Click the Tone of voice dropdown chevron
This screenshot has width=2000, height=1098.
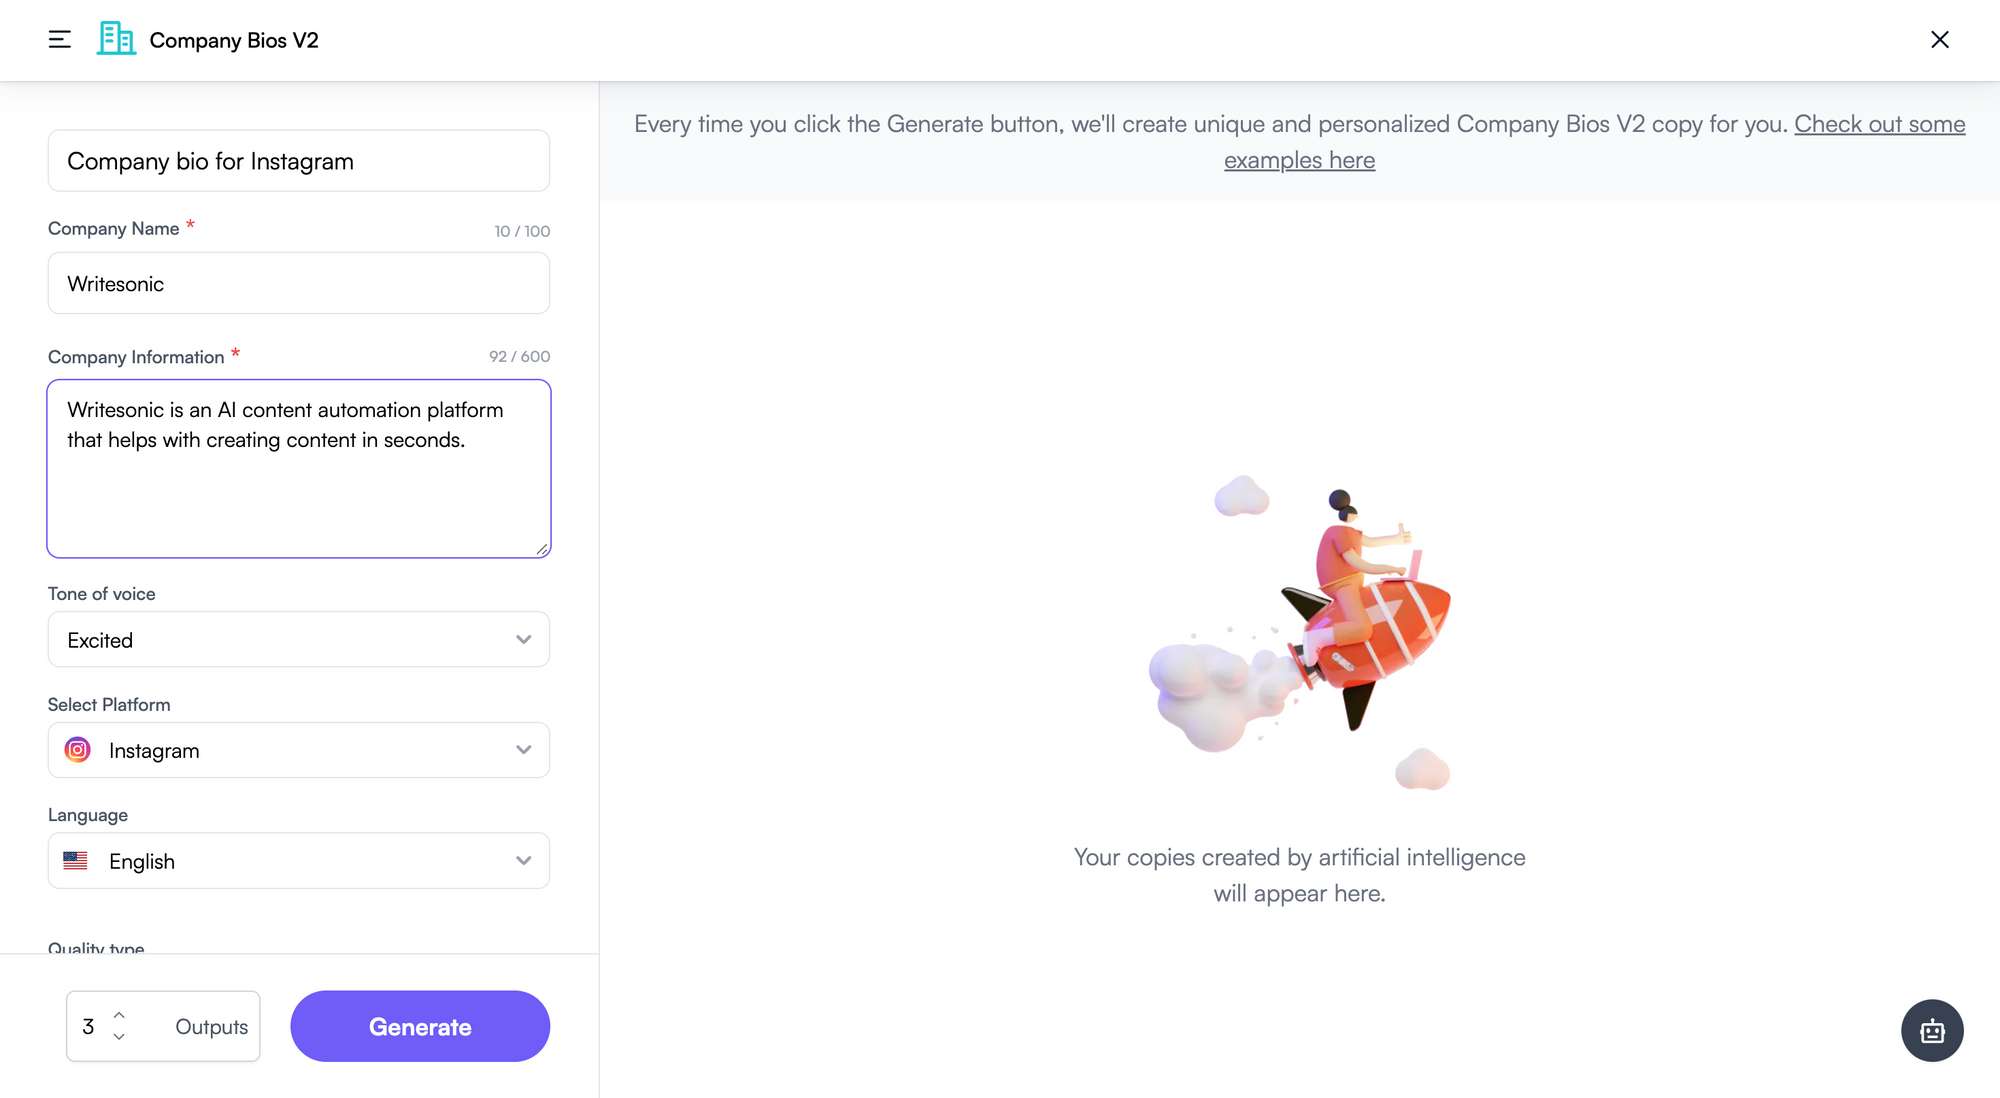[x=523, y=639]
